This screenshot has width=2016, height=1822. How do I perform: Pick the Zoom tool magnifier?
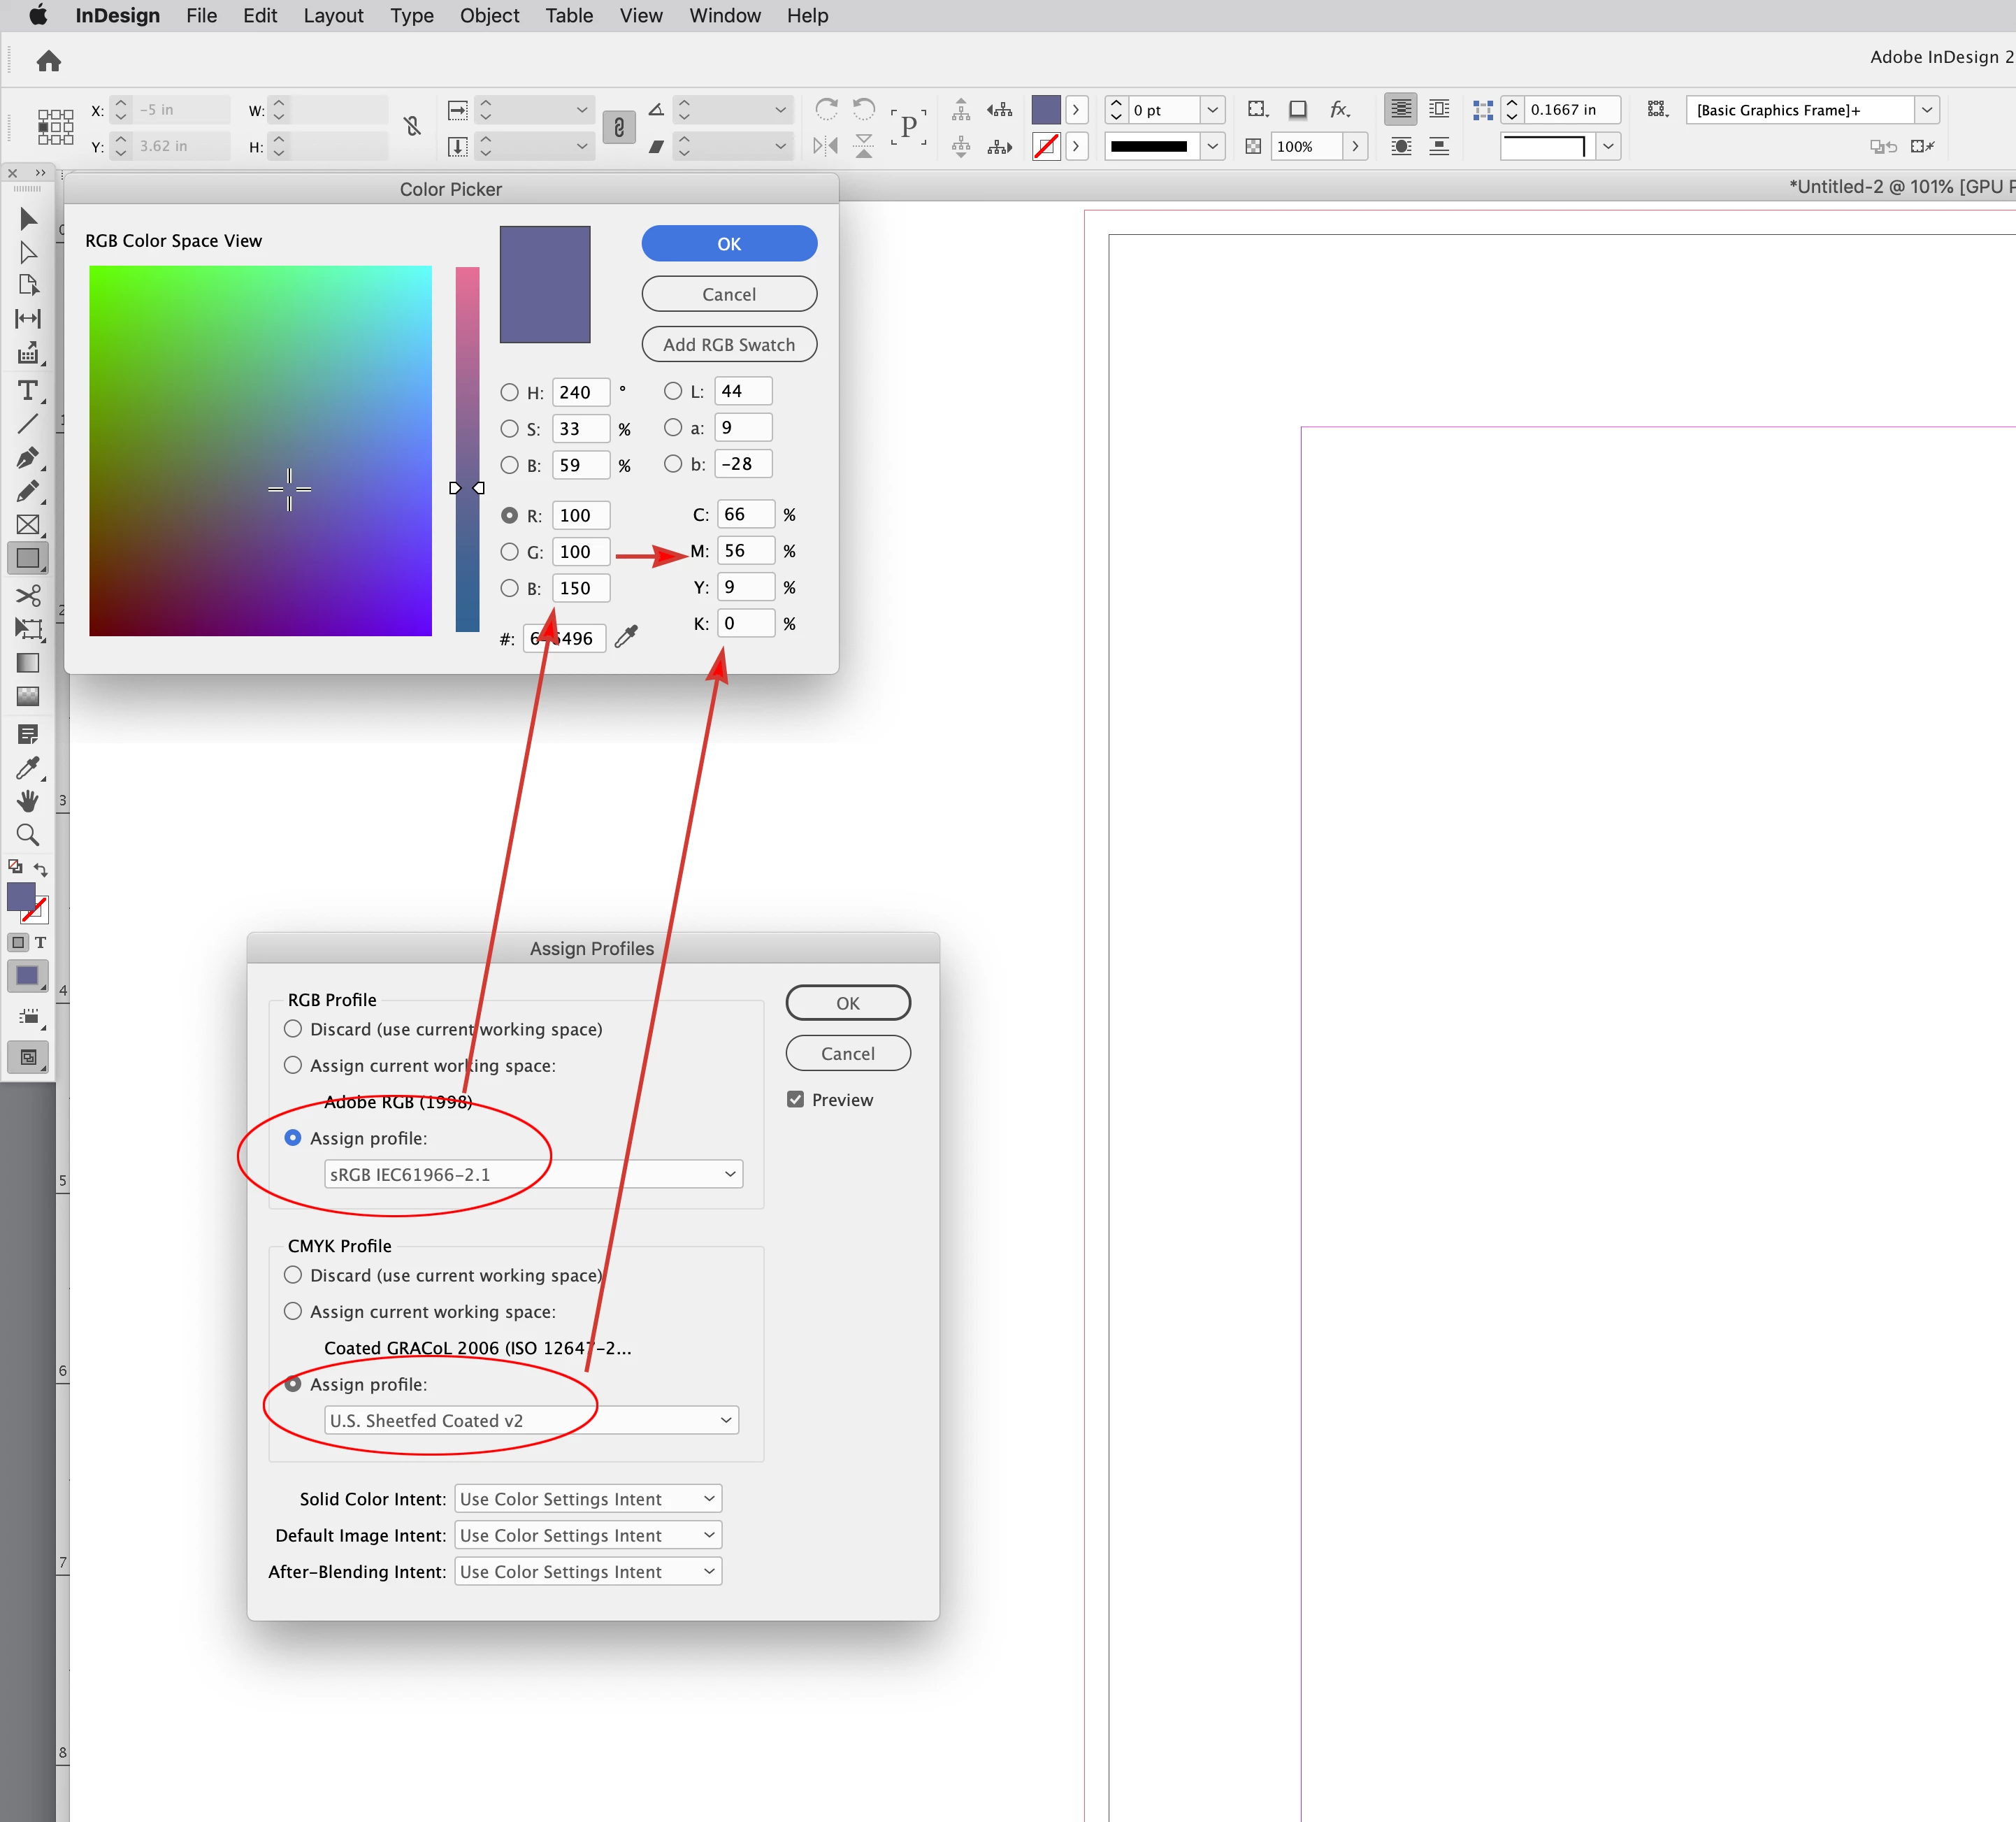(28, 834)
